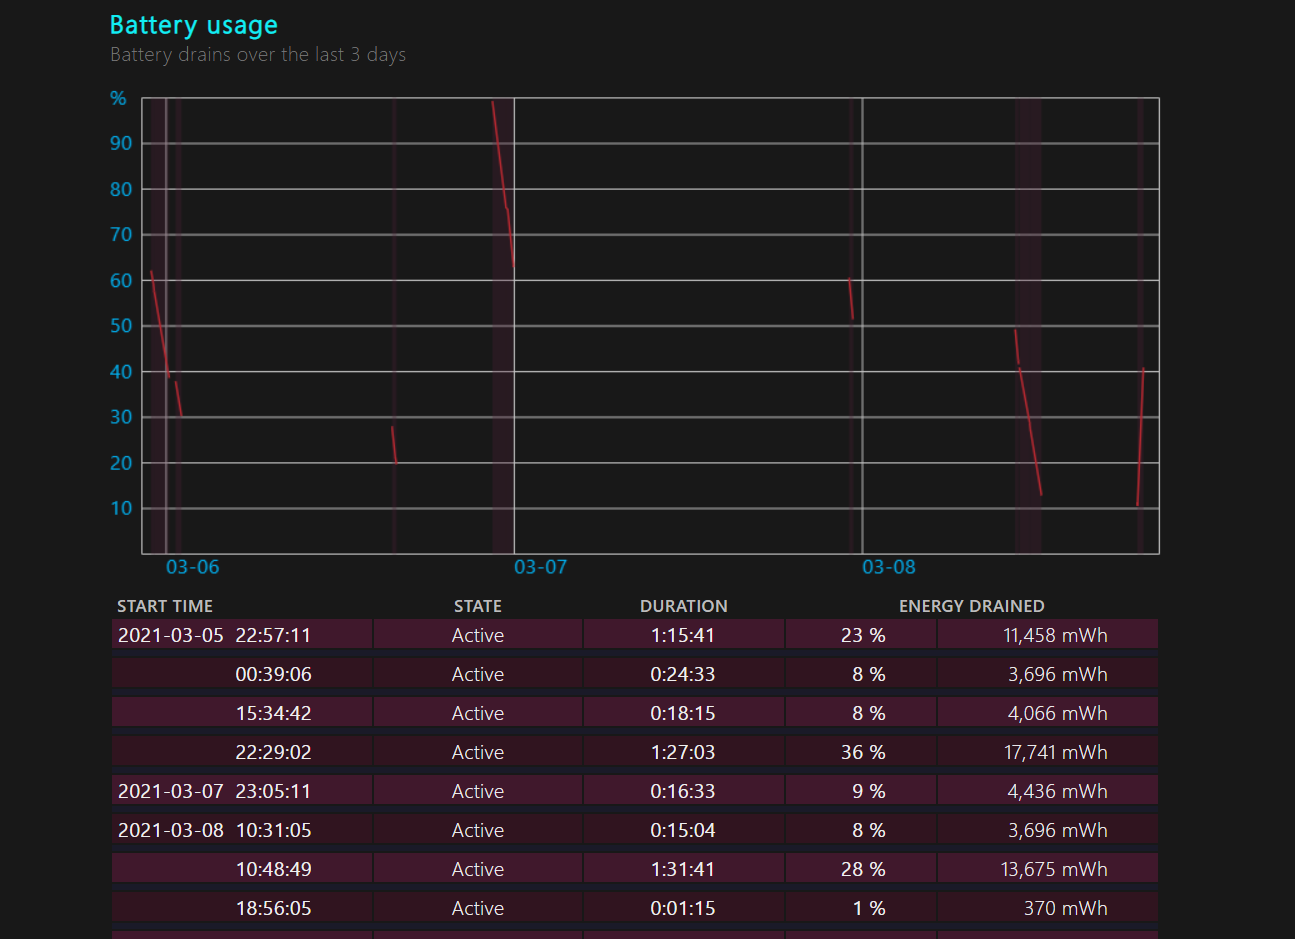Click the 36 % drained cell

click(x=862, y=752)
